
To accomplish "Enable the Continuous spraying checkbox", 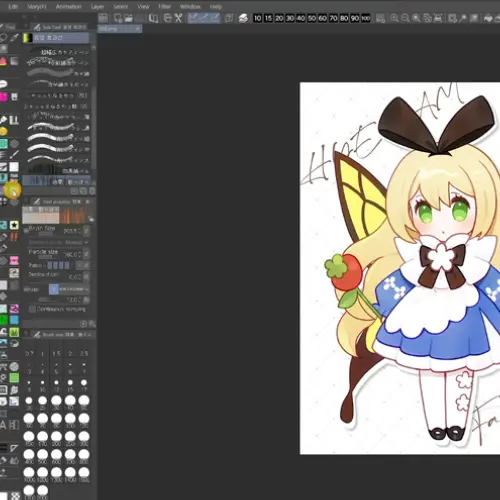I will tap(32, 309).
